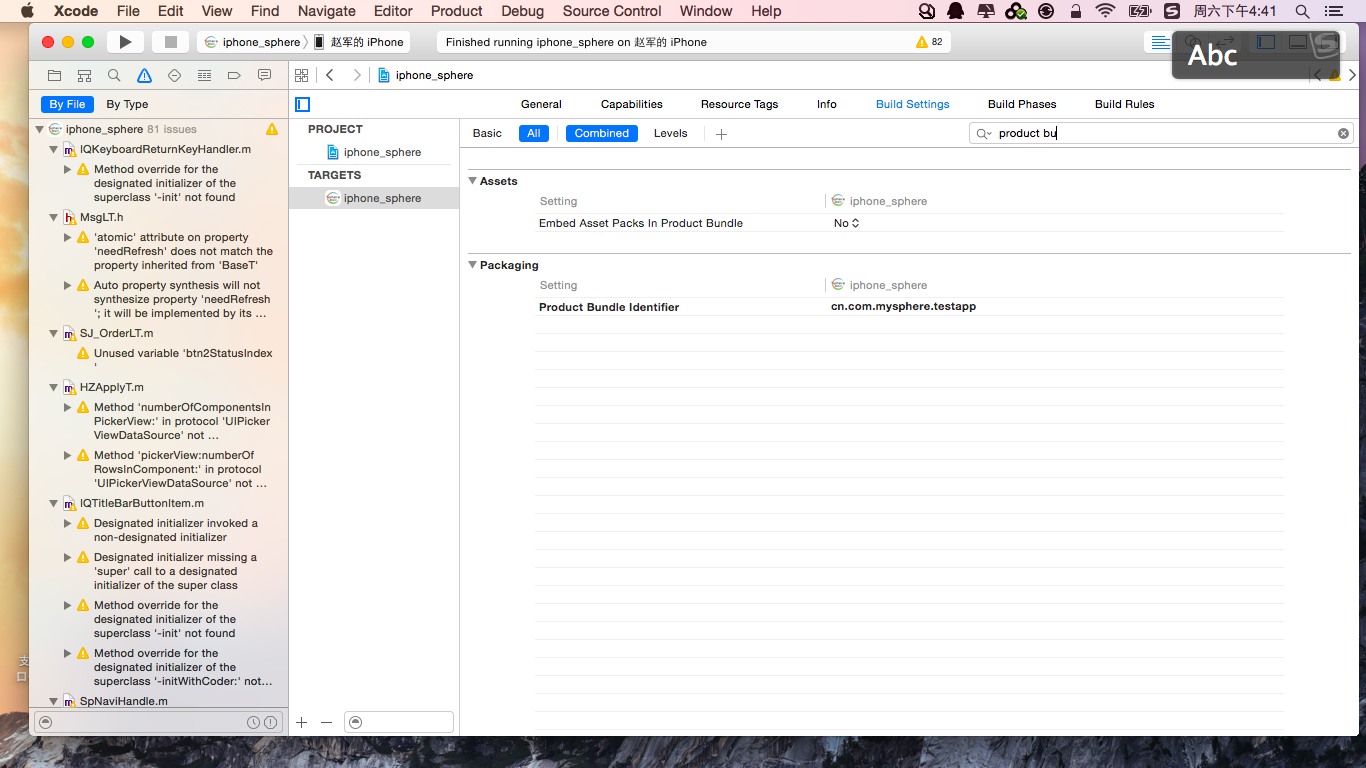Add a new target with plus button
Screen dimensions: 1366x768
tap(301, 722)
